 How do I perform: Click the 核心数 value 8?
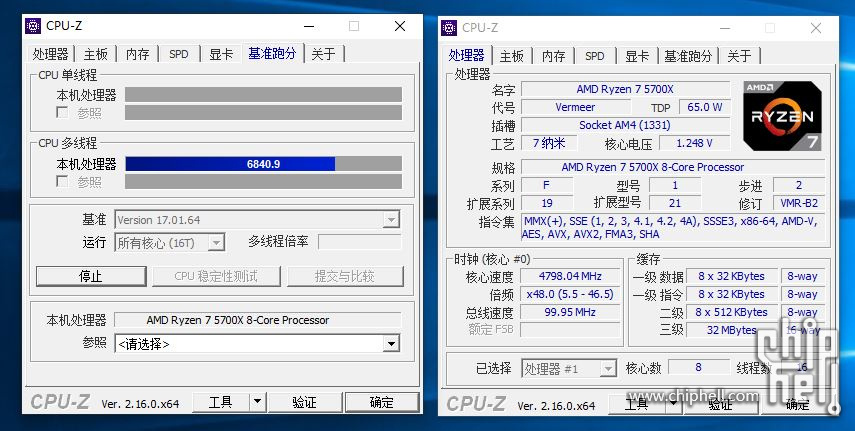[x=699, y=367]
